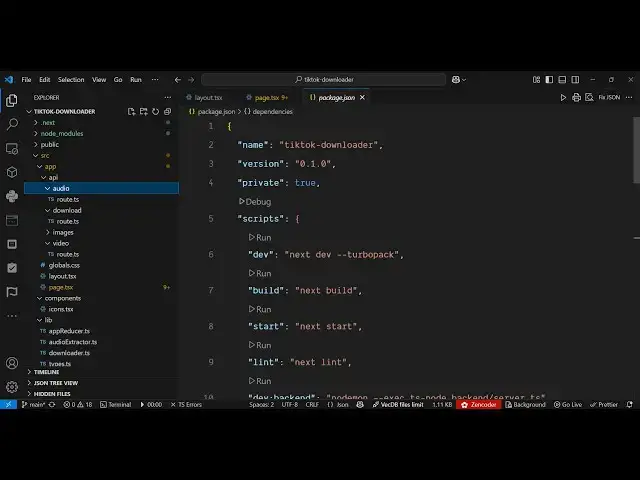Open the Explorer view in activity bar

(12, 100)
